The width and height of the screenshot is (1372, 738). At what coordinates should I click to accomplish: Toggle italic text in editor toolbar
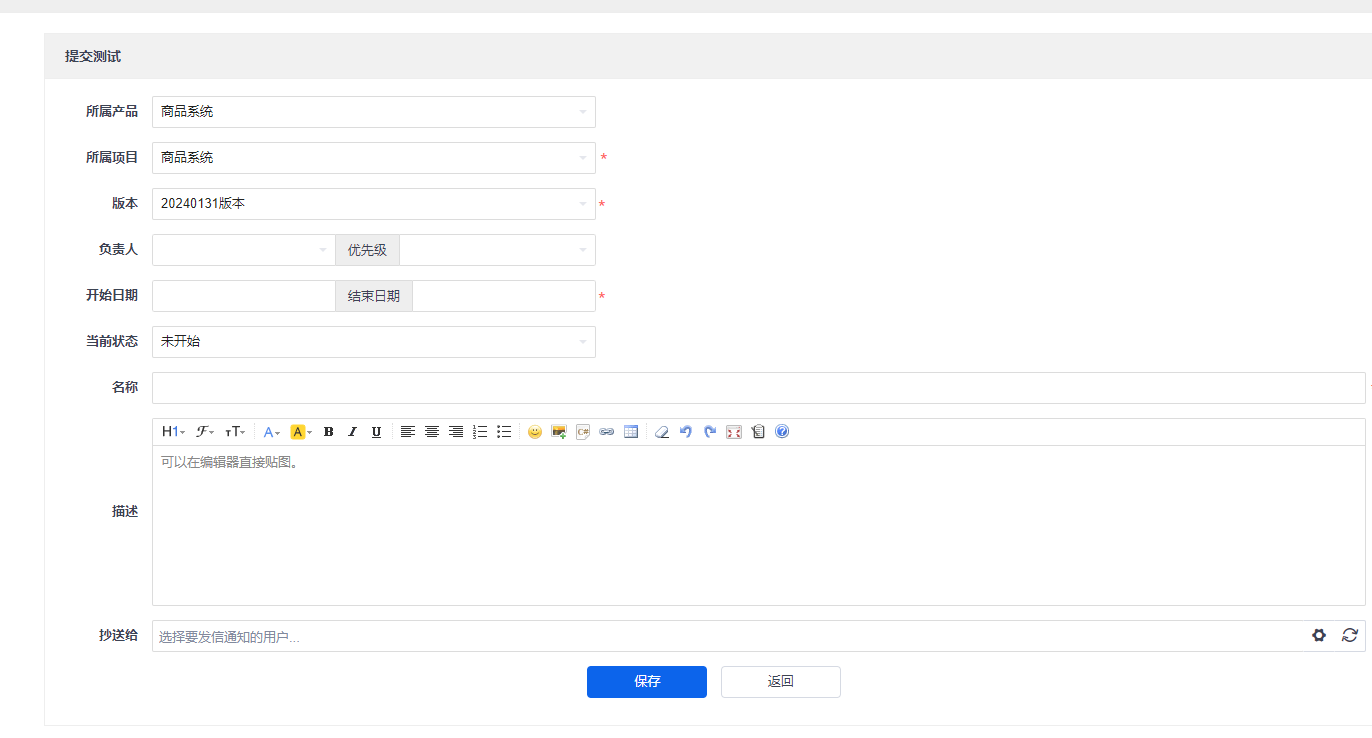[352, 432]
